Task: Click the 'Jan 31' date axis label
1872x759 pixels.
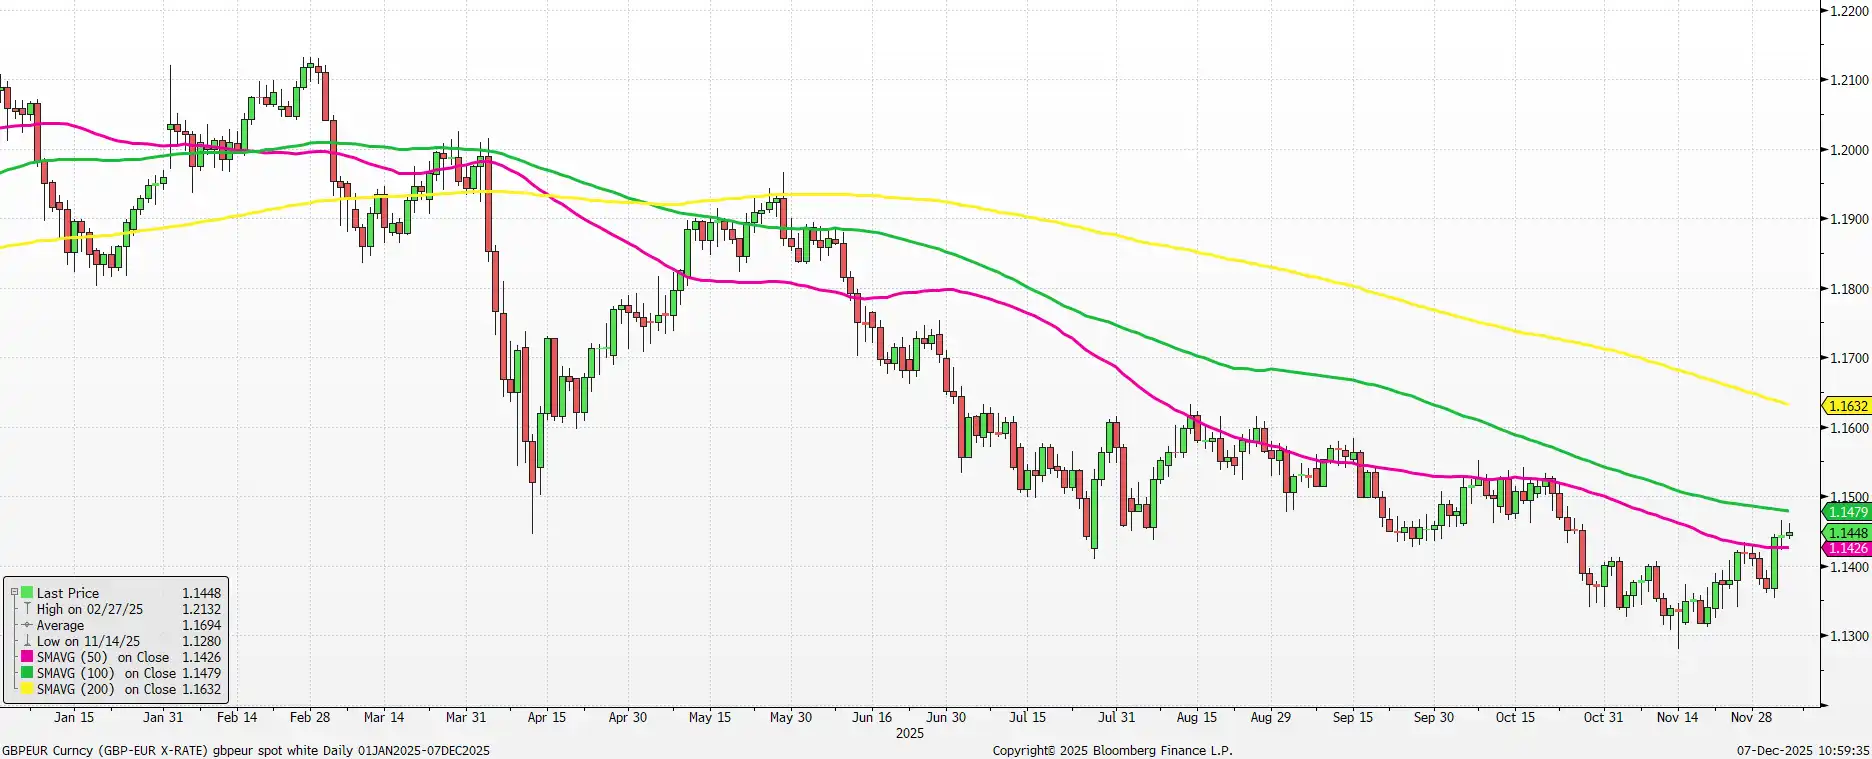Action: tap(163, 717)
